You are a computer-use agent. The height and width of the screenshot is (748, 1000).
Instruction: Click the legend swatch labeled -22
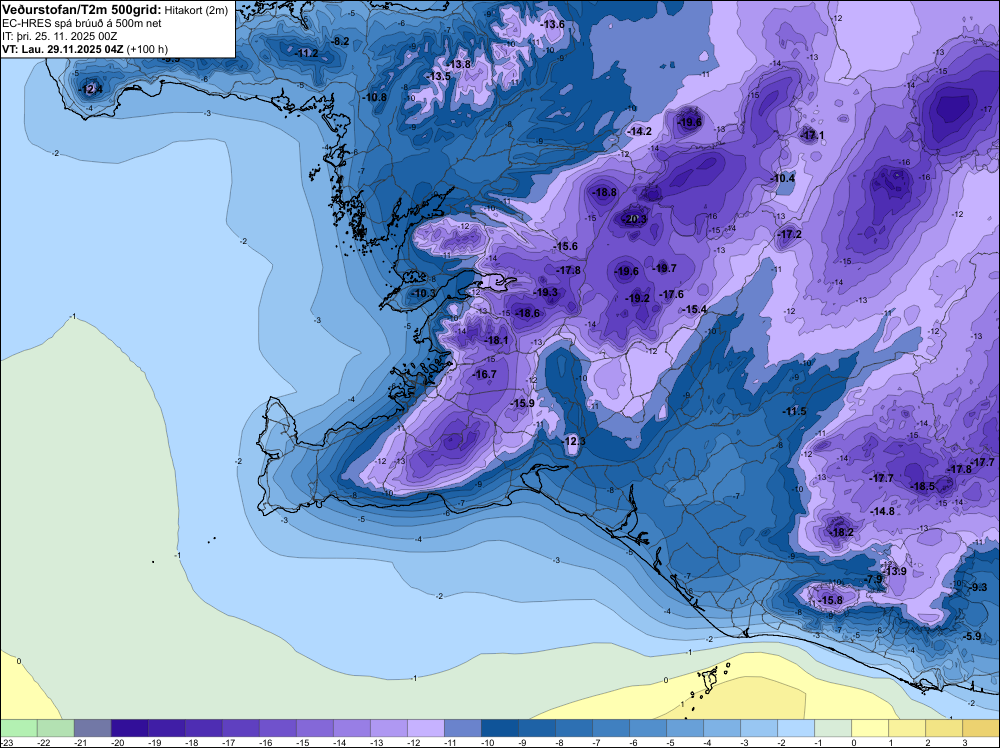[55, 728]
